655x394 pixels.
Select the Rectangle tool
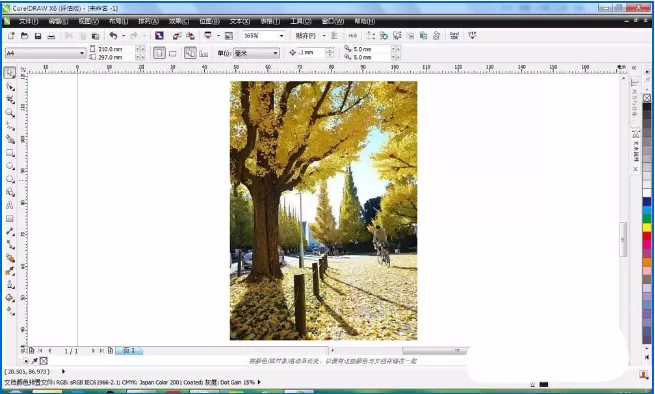[x=10, y=153]
